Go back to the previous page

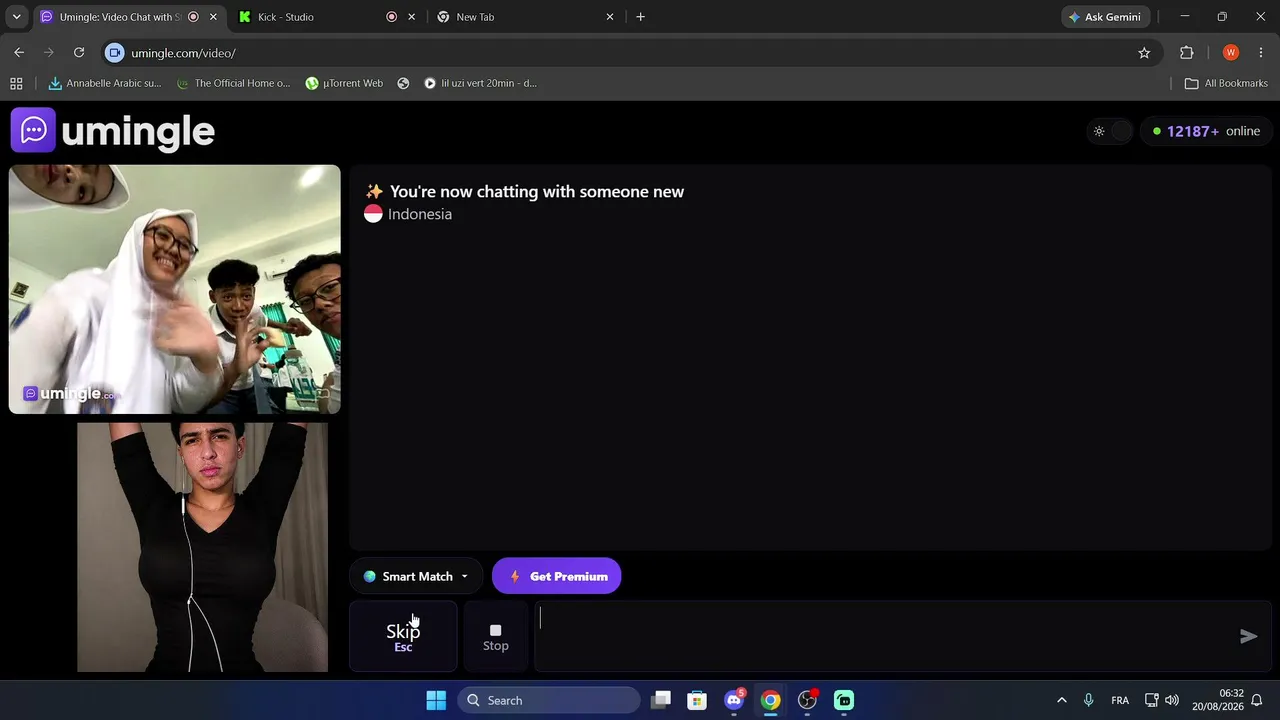click(x=19, y=53)
